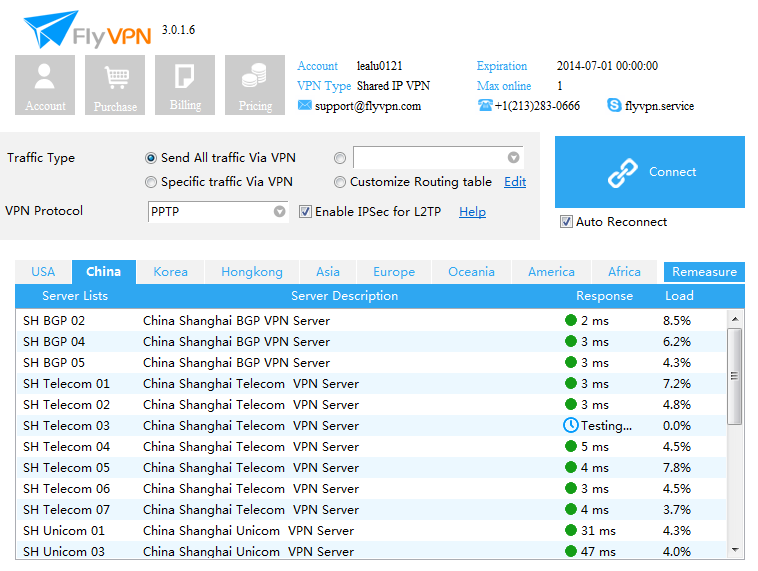Select the SH BGP 02 server row
Image resolution: width=758 pixels, height=571 pixels.
(x=371, y=320)
